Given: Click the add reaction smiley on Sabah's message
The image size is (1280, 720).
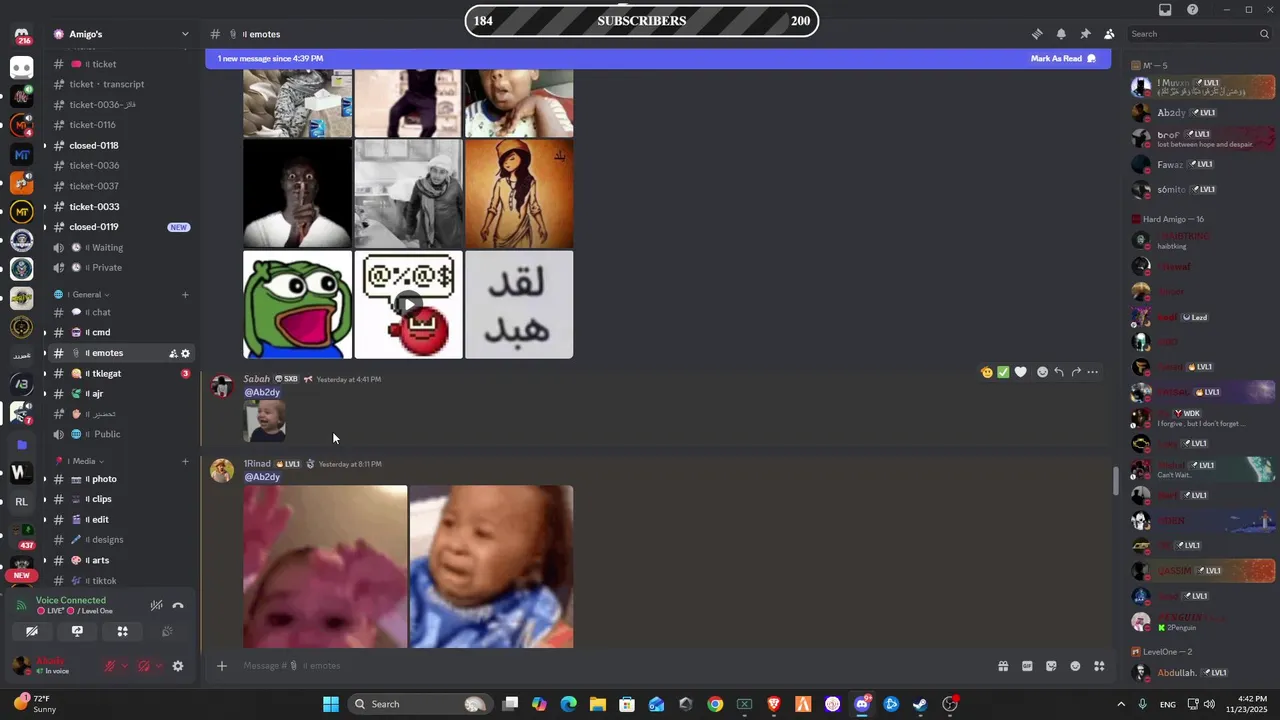Looking at the screenshot, I should [1042, 372].
